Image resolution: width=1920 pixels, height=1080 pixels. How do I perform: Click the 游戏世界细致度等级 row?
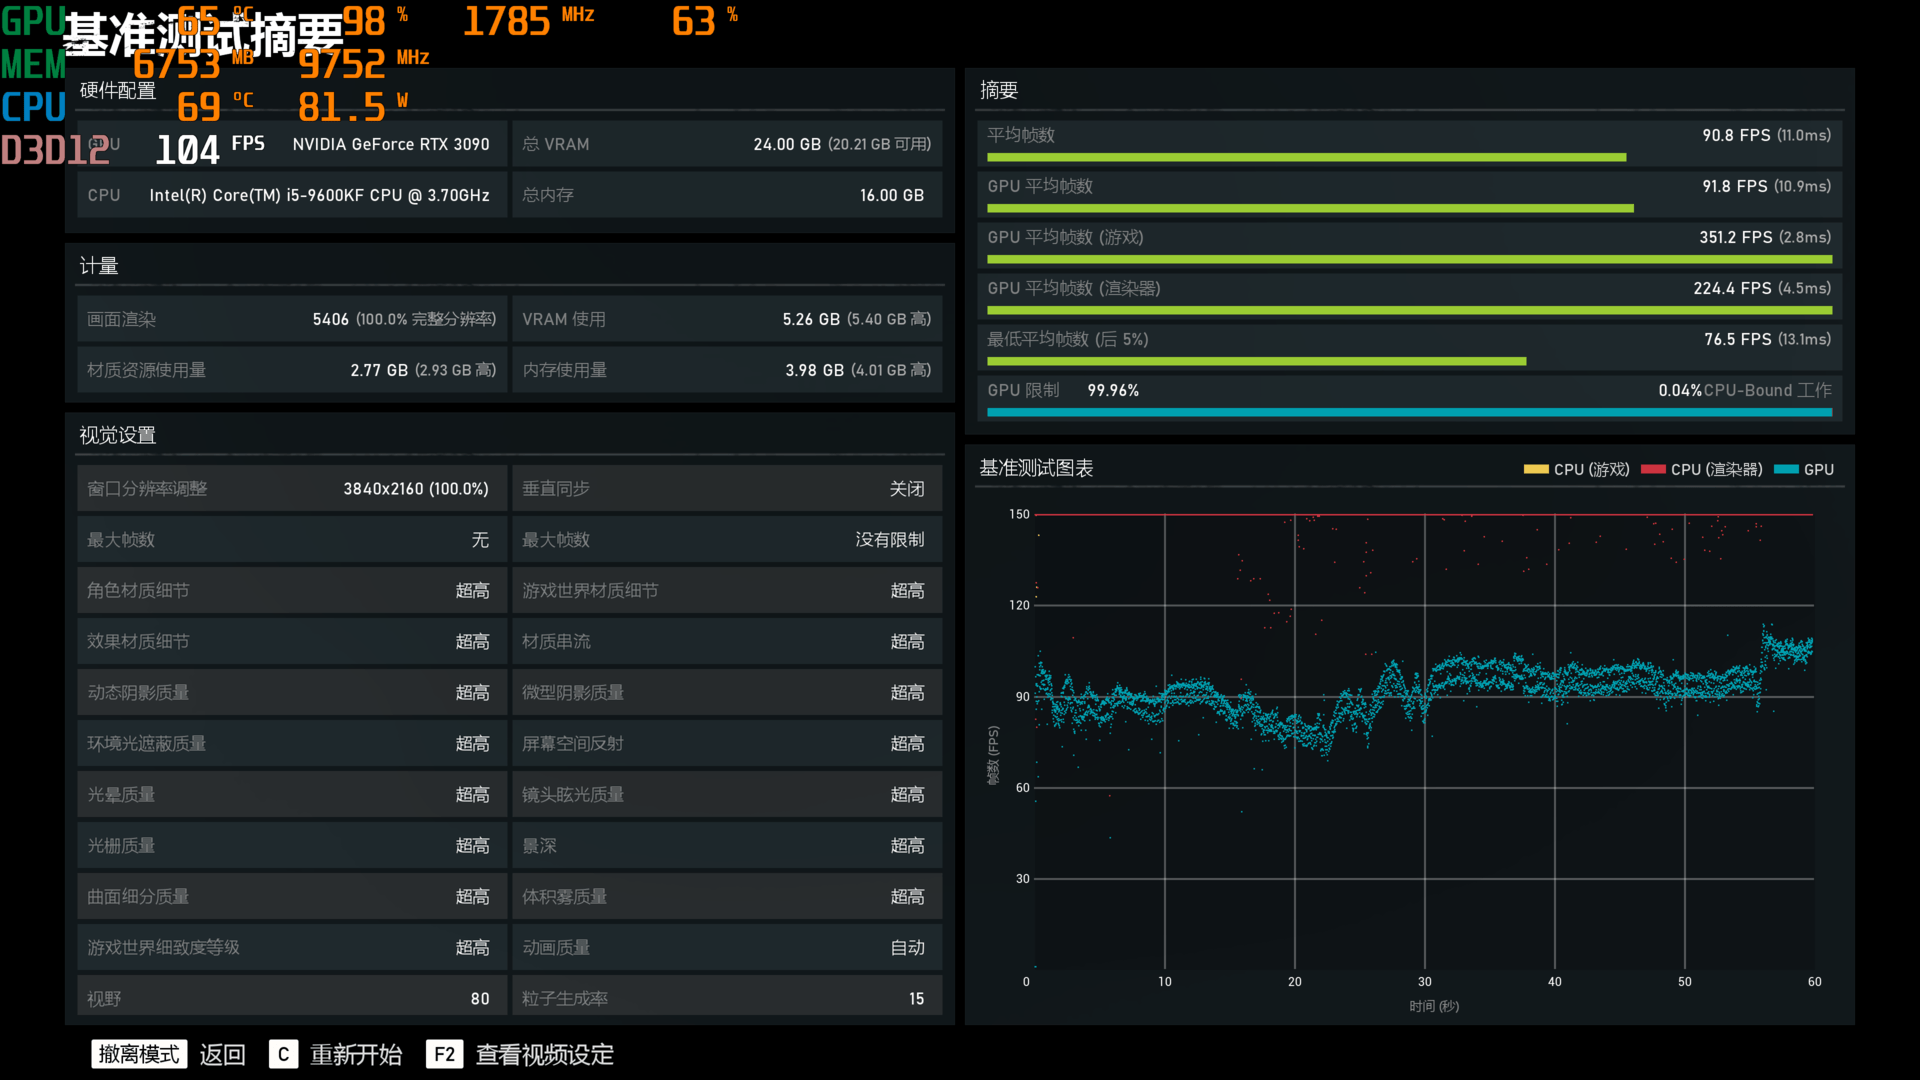point(292,948)
